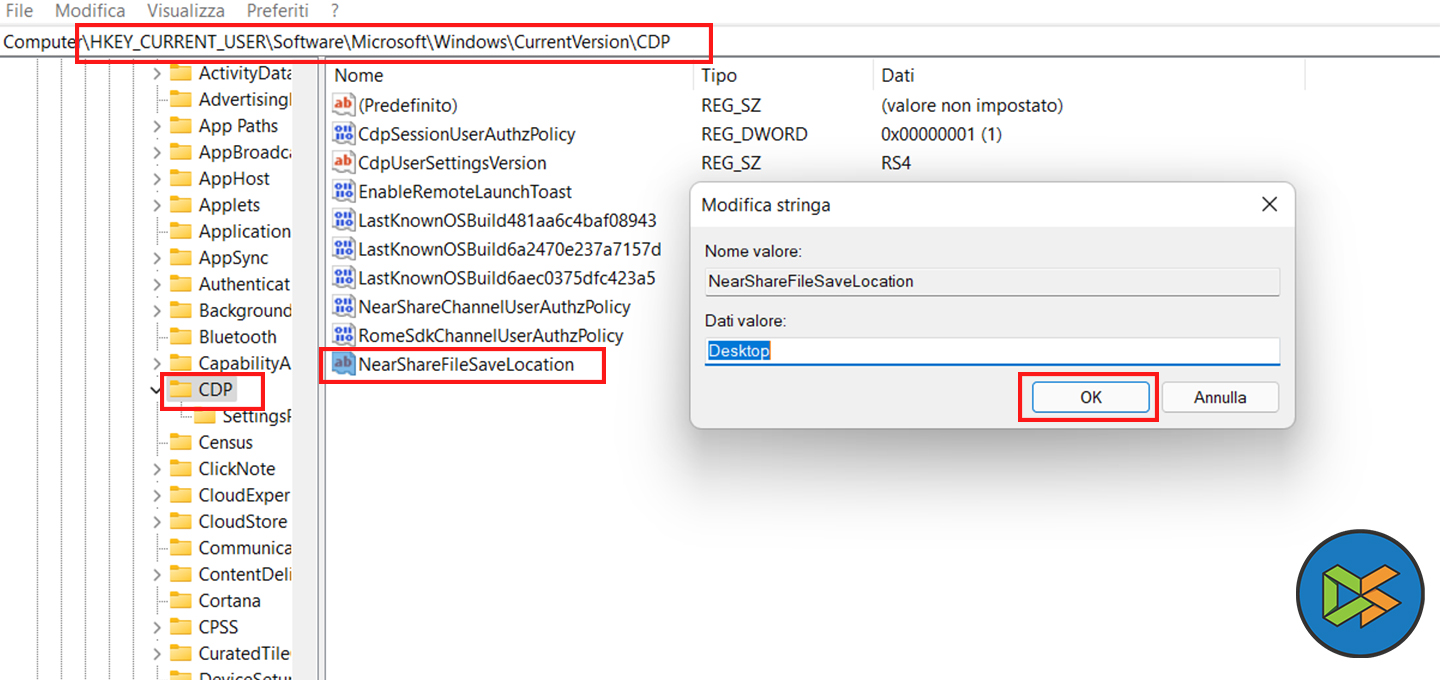Click the LastKnownOSBuild6a2470e237a7157d value icon
This screenshot has width=1440, height=680.
[x=343, y=249]
